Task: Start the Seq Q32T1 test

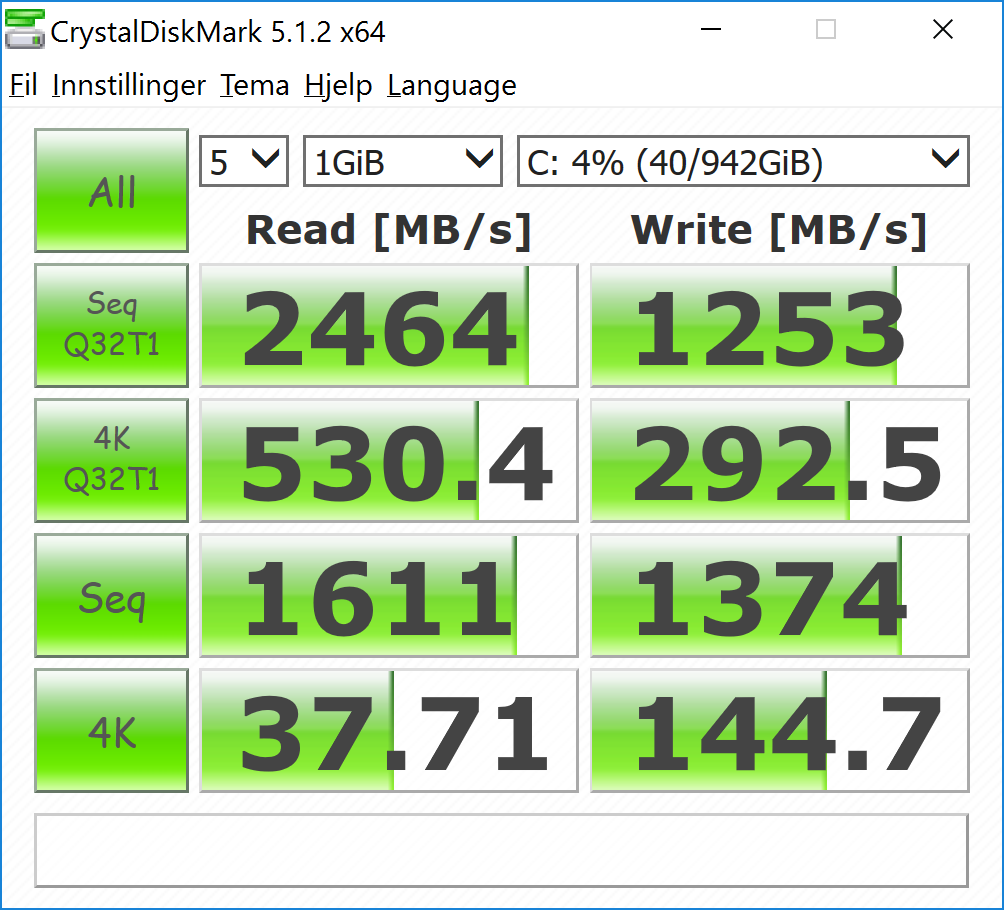Action: point(111,325)
